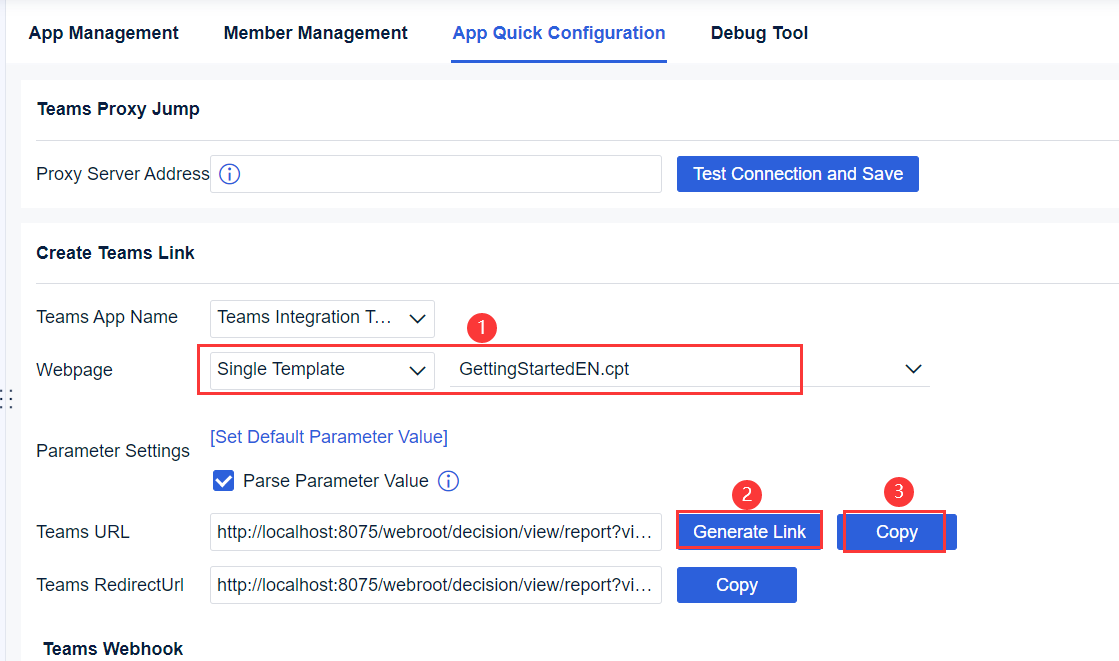Click the Teams App Name label
Viewport: 1119px width, 661px height.
point(107,317)
